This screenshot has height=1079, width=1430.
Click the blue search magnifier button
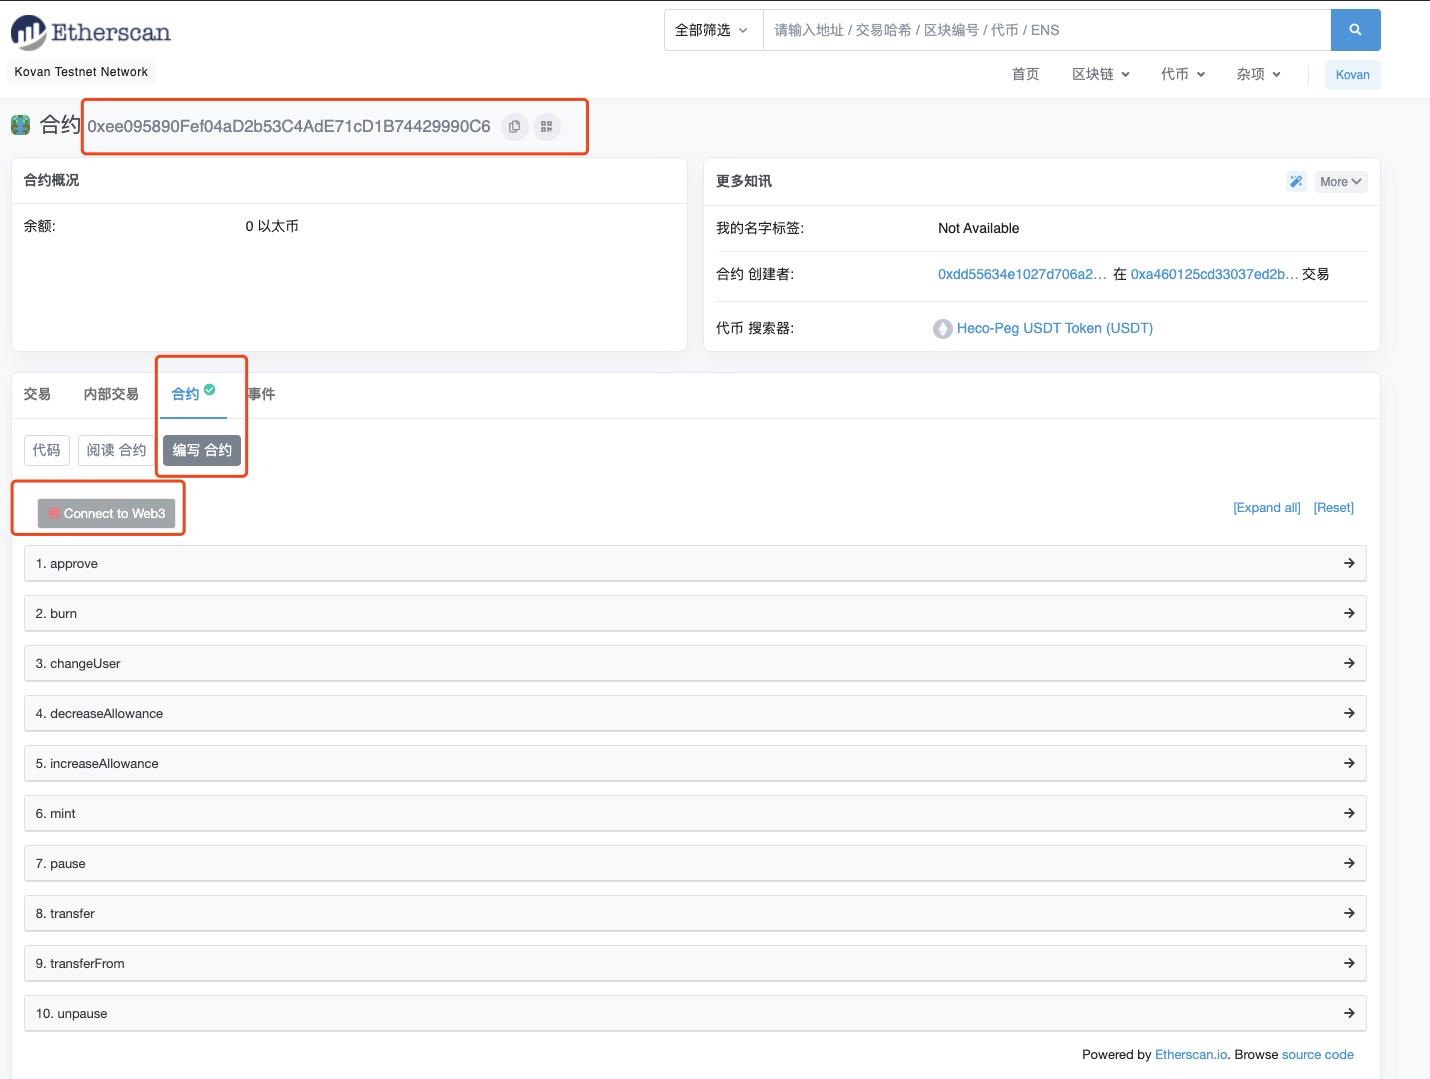pyautogui.click(x=1355, y=30)
